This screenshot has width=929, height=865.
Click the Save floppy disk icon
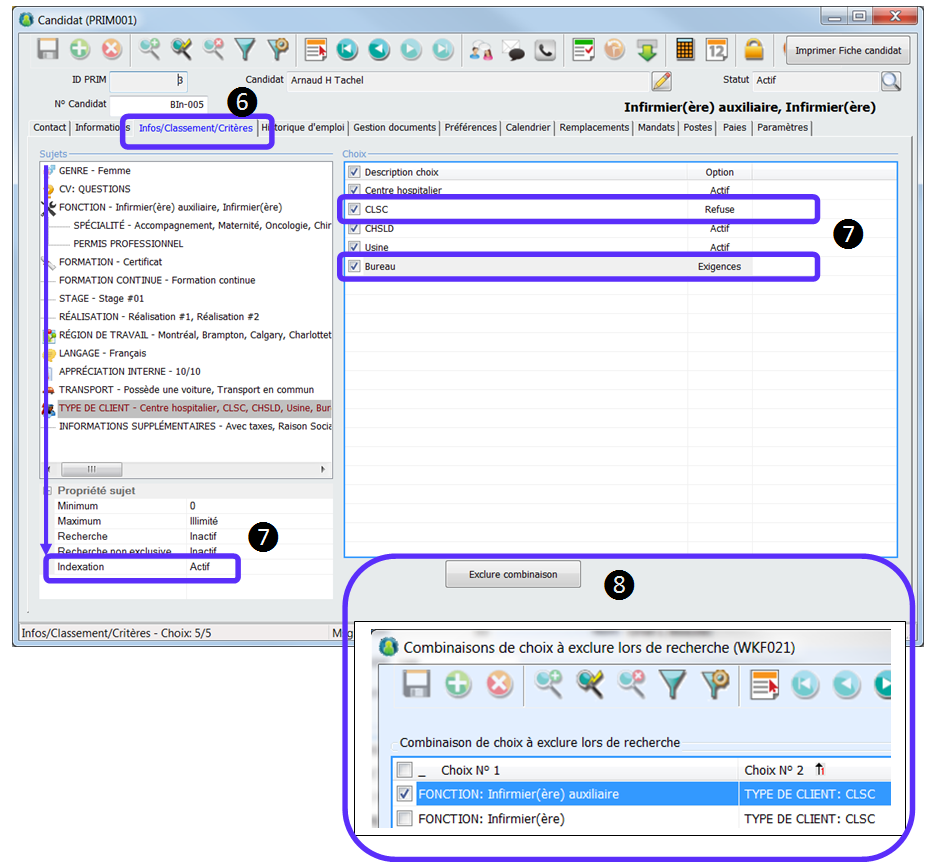coord(48,49)
